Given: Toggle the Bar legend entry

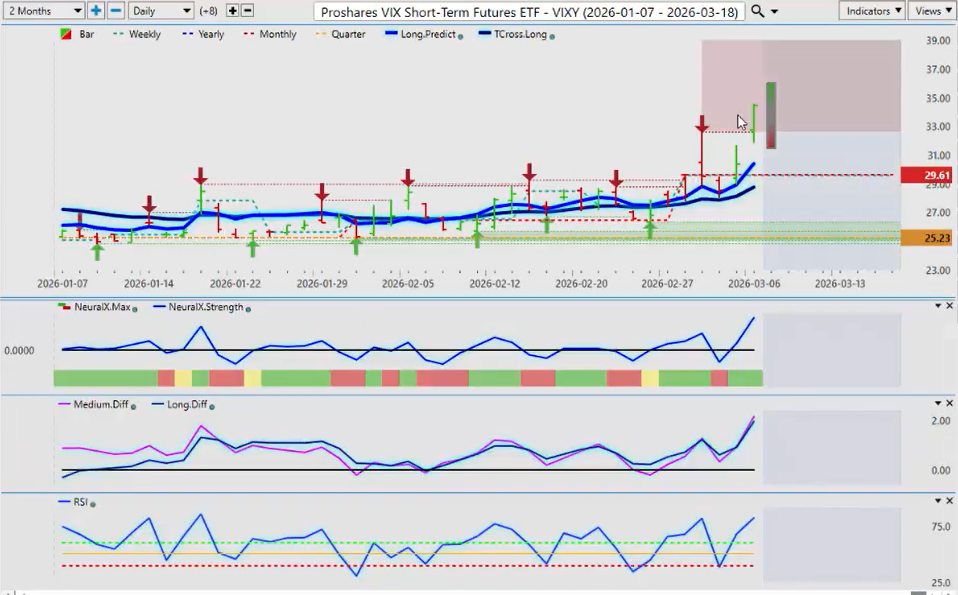Looking at the screenshot, I should [x=80, y=34].
